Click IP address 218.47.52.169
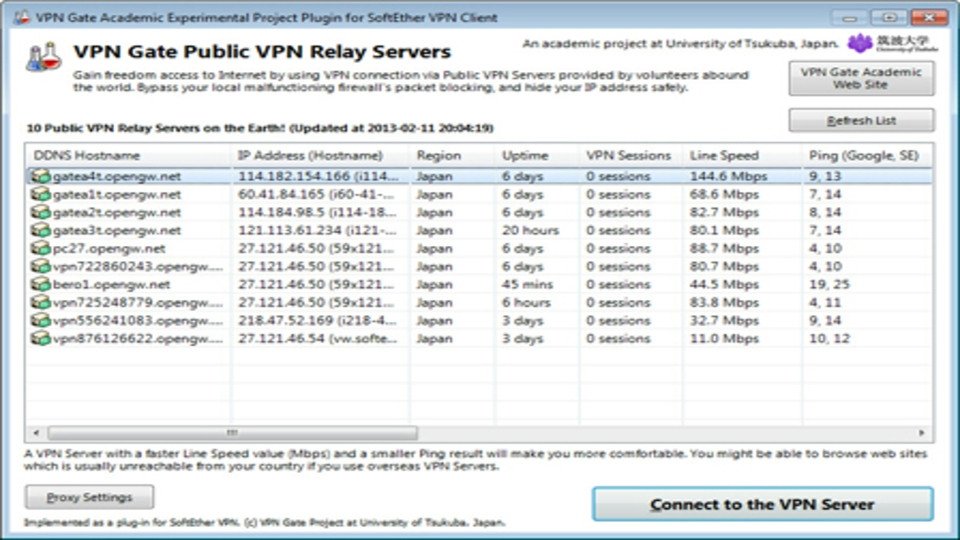The height and width of the screenshot is (540, 960). (x=285, y=321)
